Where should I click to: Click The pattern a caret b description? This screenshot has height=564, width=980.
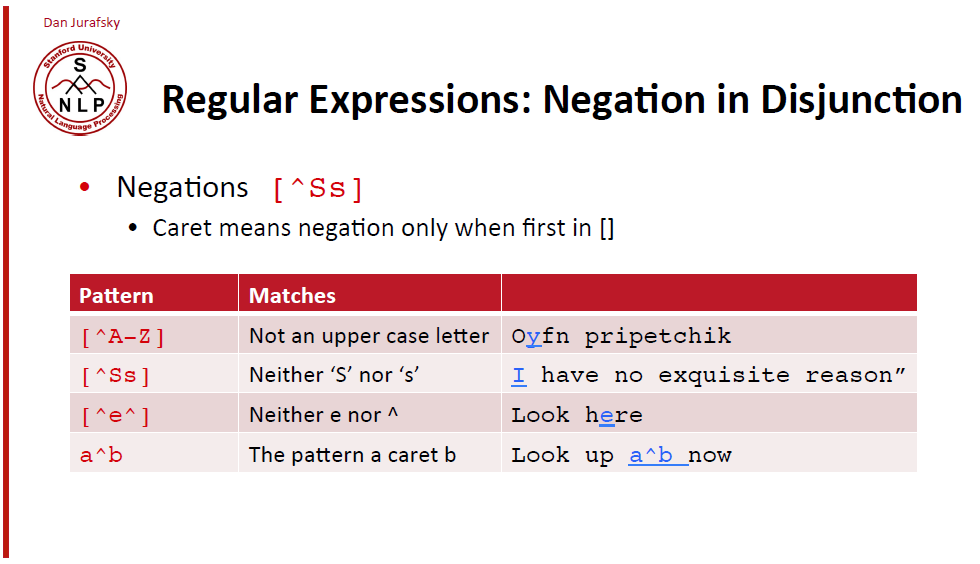click(x=352, y=455)
